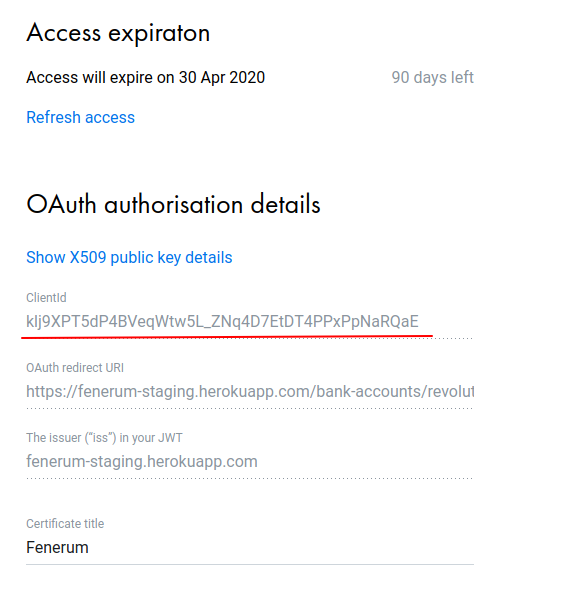Click the red underline beneath ClientId
The height and width of the screenshot is (592, 561).
[x=227, y=336]
